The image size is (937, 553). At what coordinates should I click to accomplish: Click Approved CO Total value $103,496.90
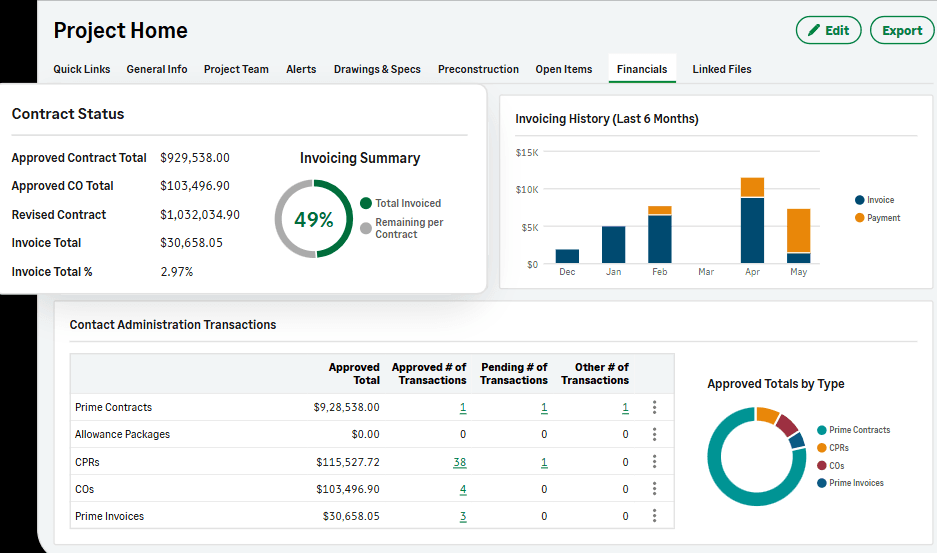(195, 186)
